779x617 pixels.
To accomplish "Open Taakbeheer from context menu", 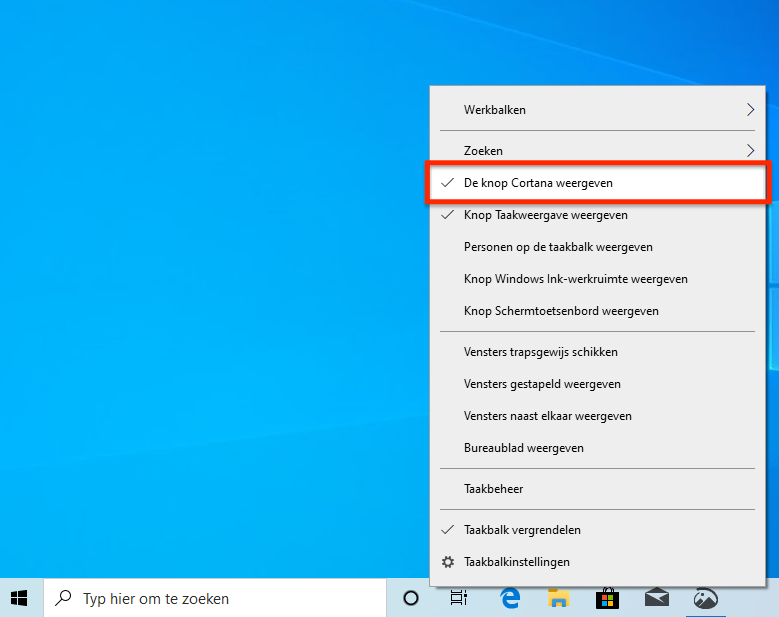I will 493,489.
